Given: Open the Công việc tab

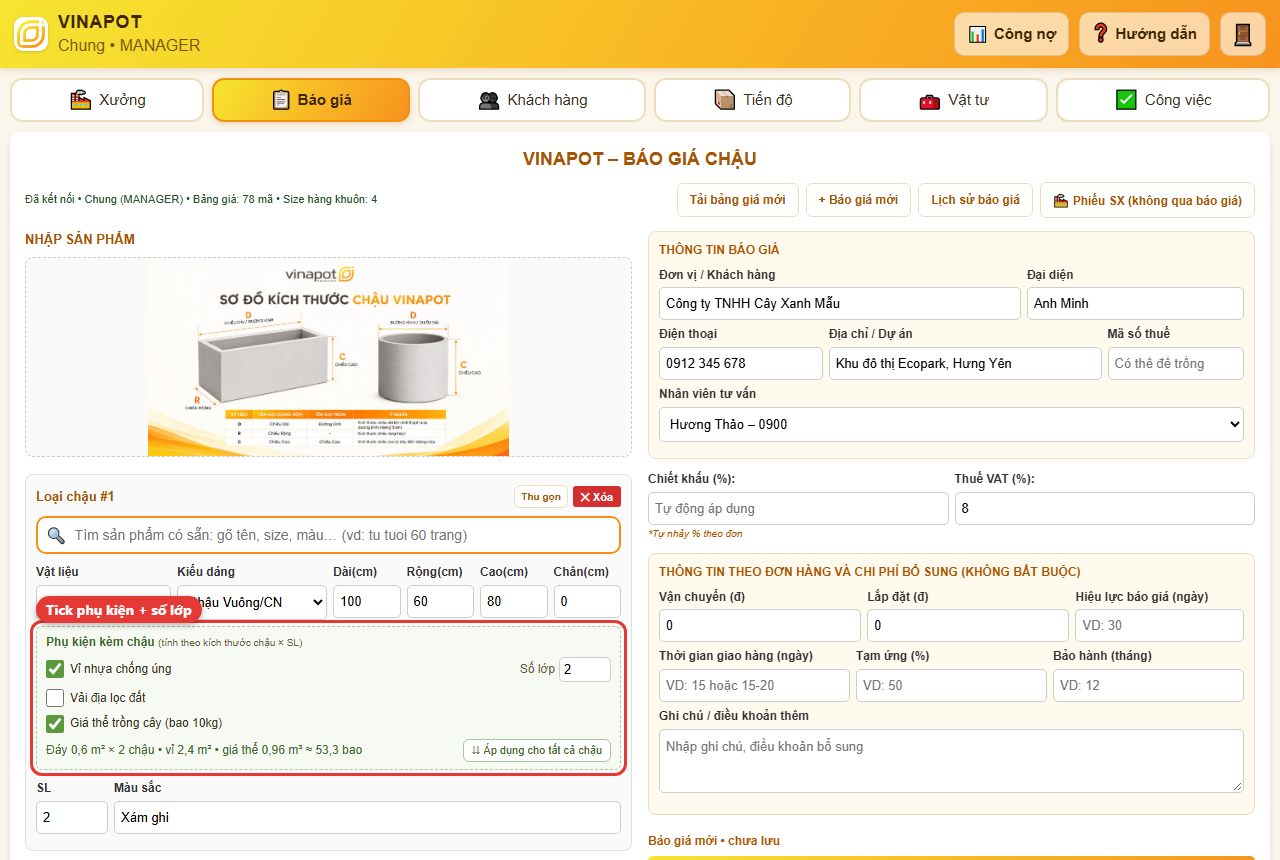Looking at the screenshot, I should (1162, 100).
